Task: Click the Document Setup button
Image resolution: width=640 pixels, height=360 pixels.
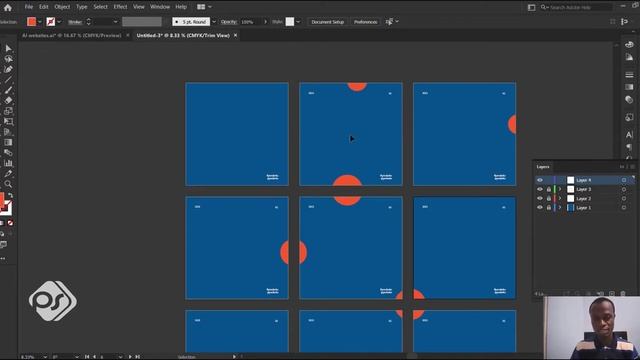Action: pyautogui.click(x=327, y=22)
